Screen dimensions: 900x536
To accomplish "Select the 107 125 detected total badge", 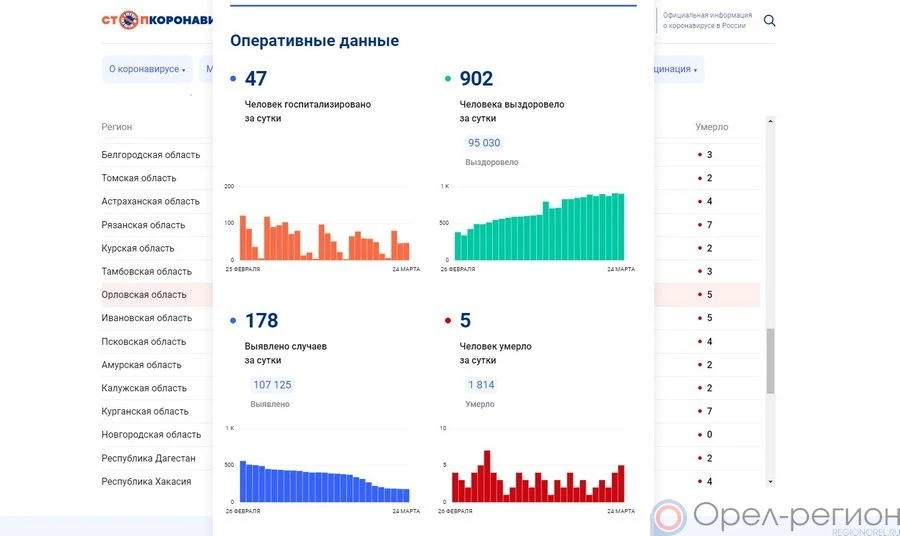I will (271, 385).
